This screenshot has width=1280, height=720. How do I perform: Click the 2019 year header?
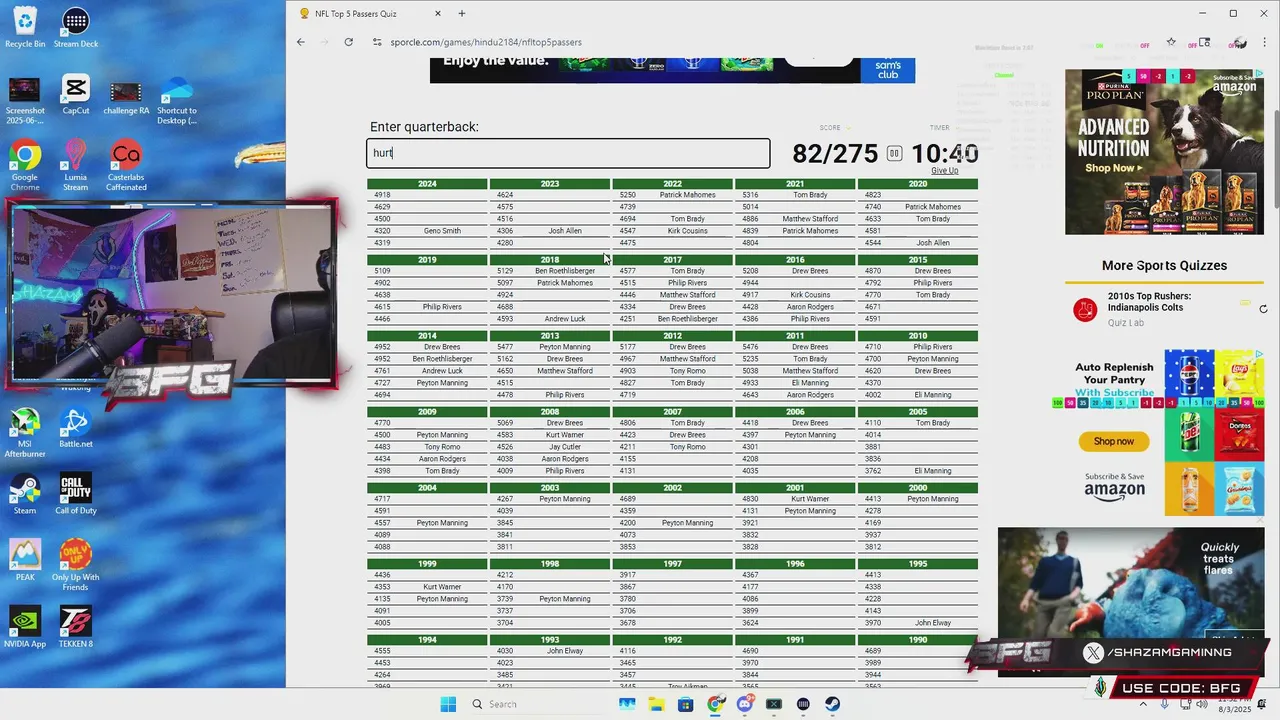pyautogui.click(x=427, y=260)
